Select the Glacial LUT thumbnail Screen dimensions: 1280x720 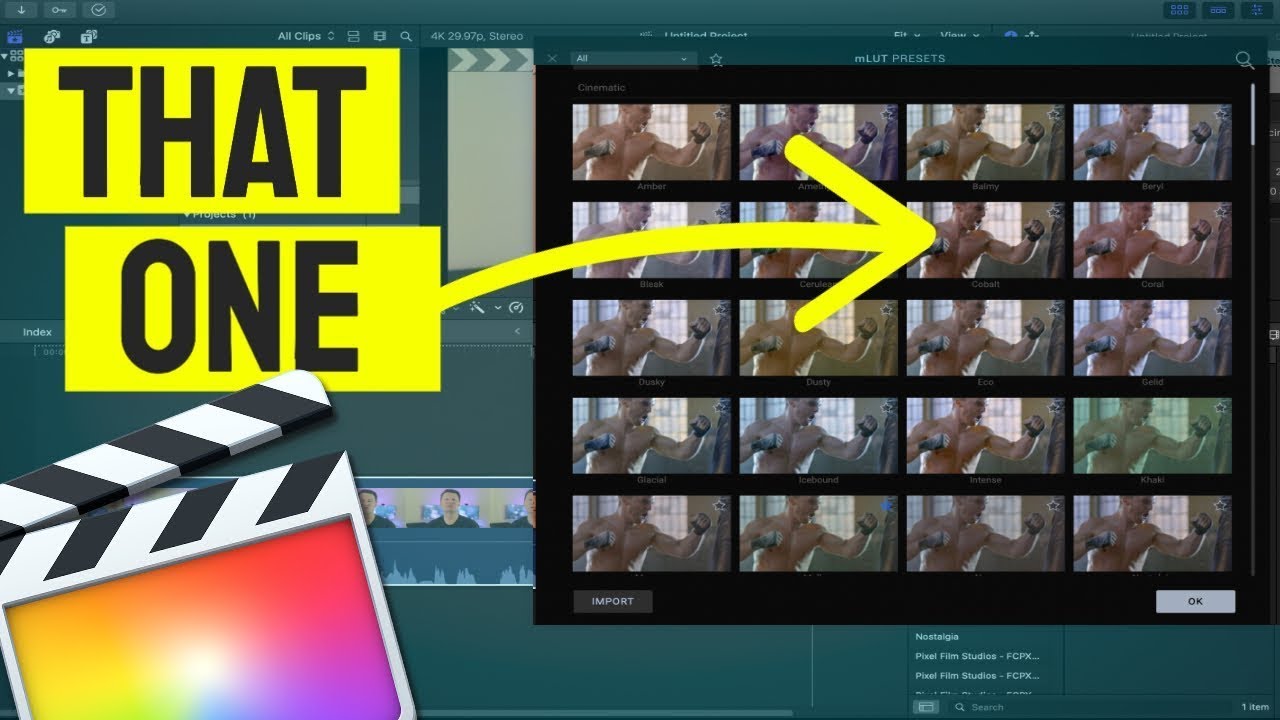[x=651, y=436]
